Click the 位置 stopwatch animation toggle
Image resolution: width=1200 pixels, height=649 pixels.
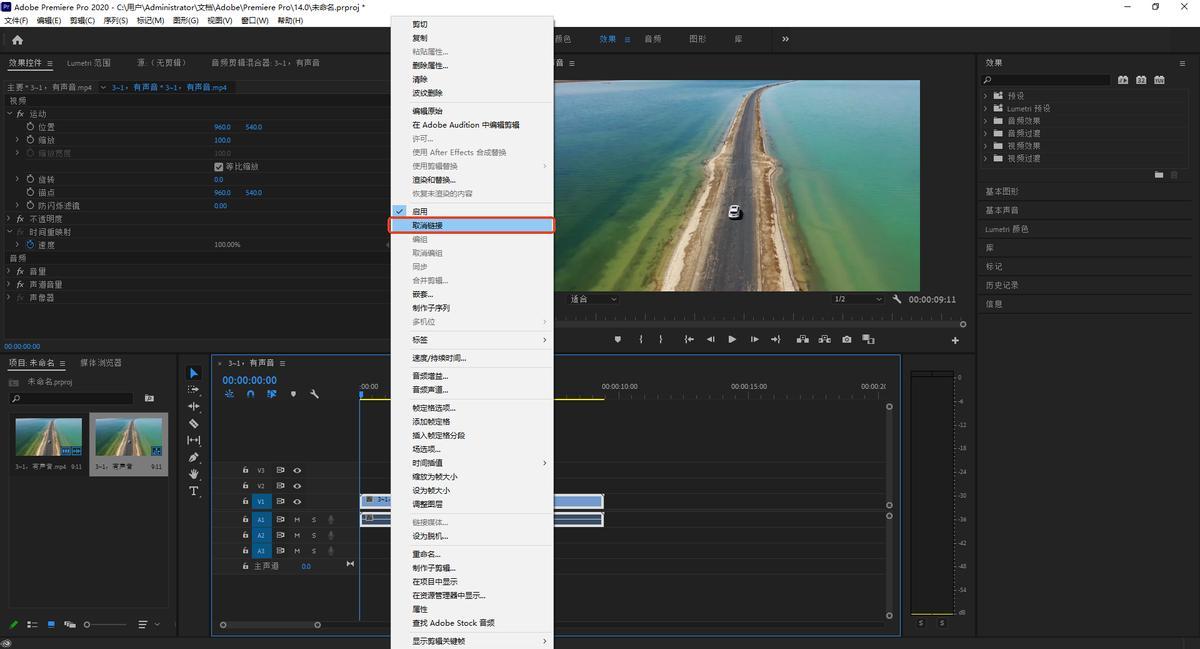30,127
